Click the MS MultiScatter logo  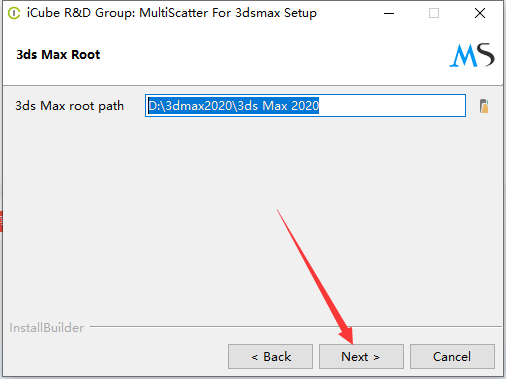point(472,55)
